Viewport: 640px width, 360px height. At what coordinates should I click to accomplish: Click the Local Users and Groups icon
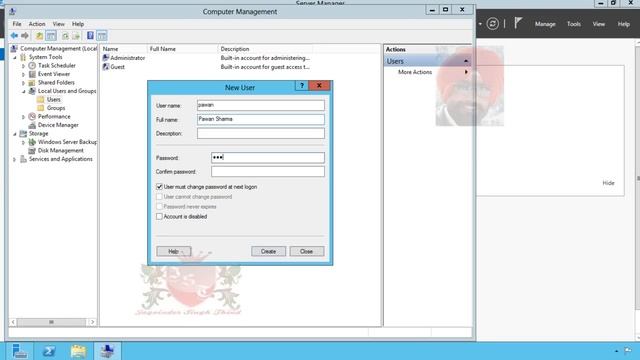pos(32,91)
